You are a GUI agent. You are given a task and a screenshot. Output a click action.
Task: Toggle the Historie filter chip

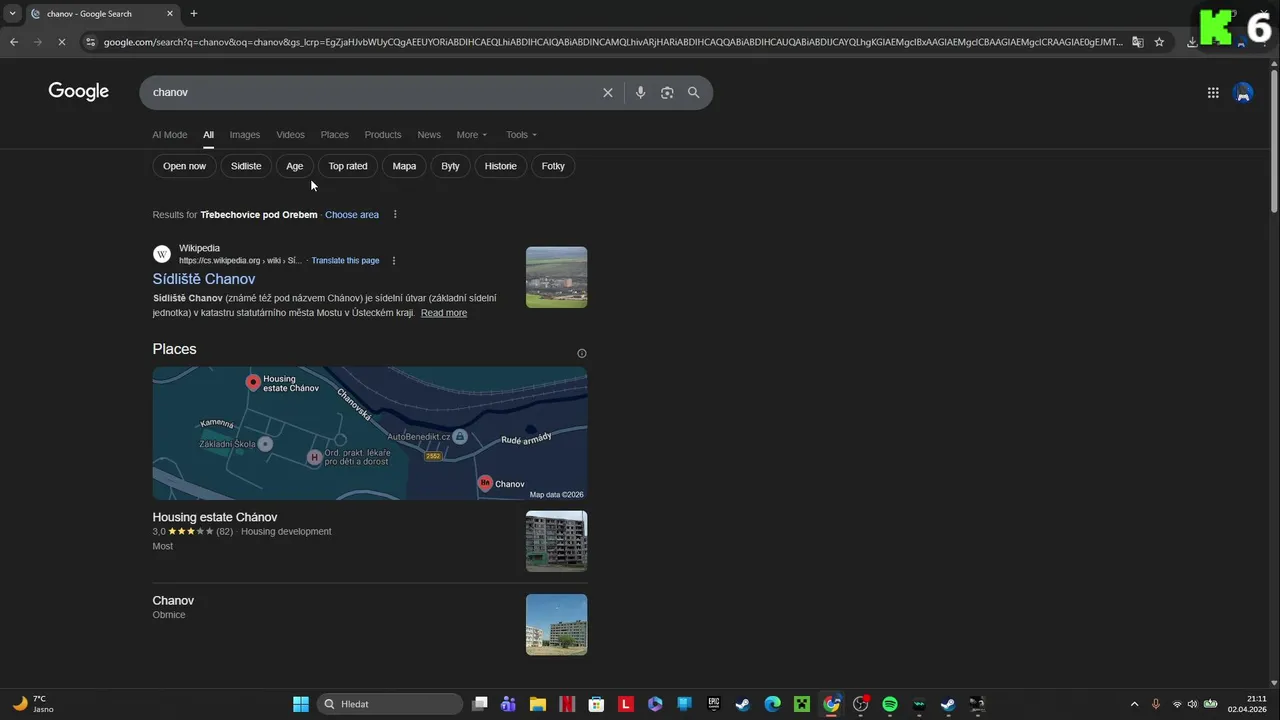pos(501,166)
